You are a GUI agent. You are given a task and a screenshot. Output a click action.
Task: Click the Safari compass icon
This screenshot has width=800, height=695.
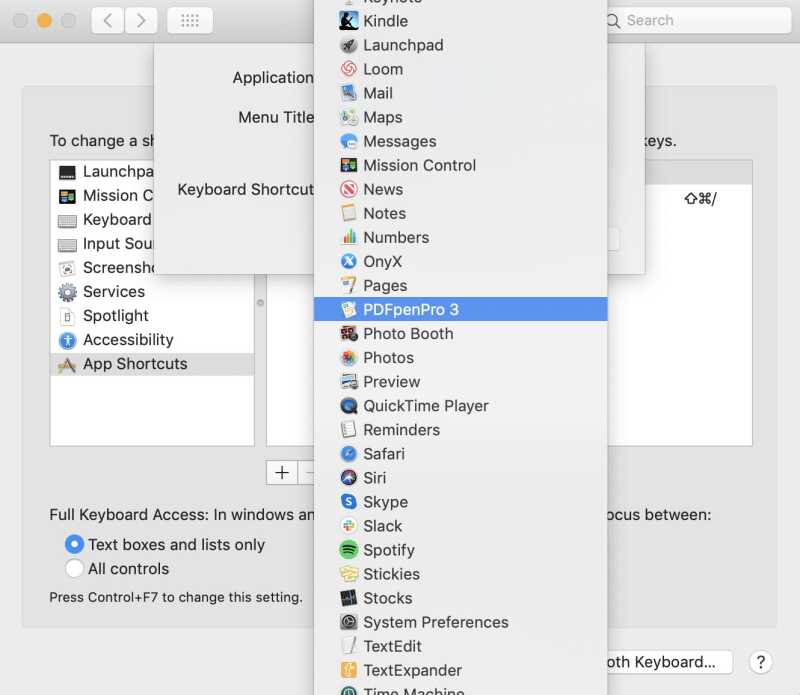tap(348, 454)
